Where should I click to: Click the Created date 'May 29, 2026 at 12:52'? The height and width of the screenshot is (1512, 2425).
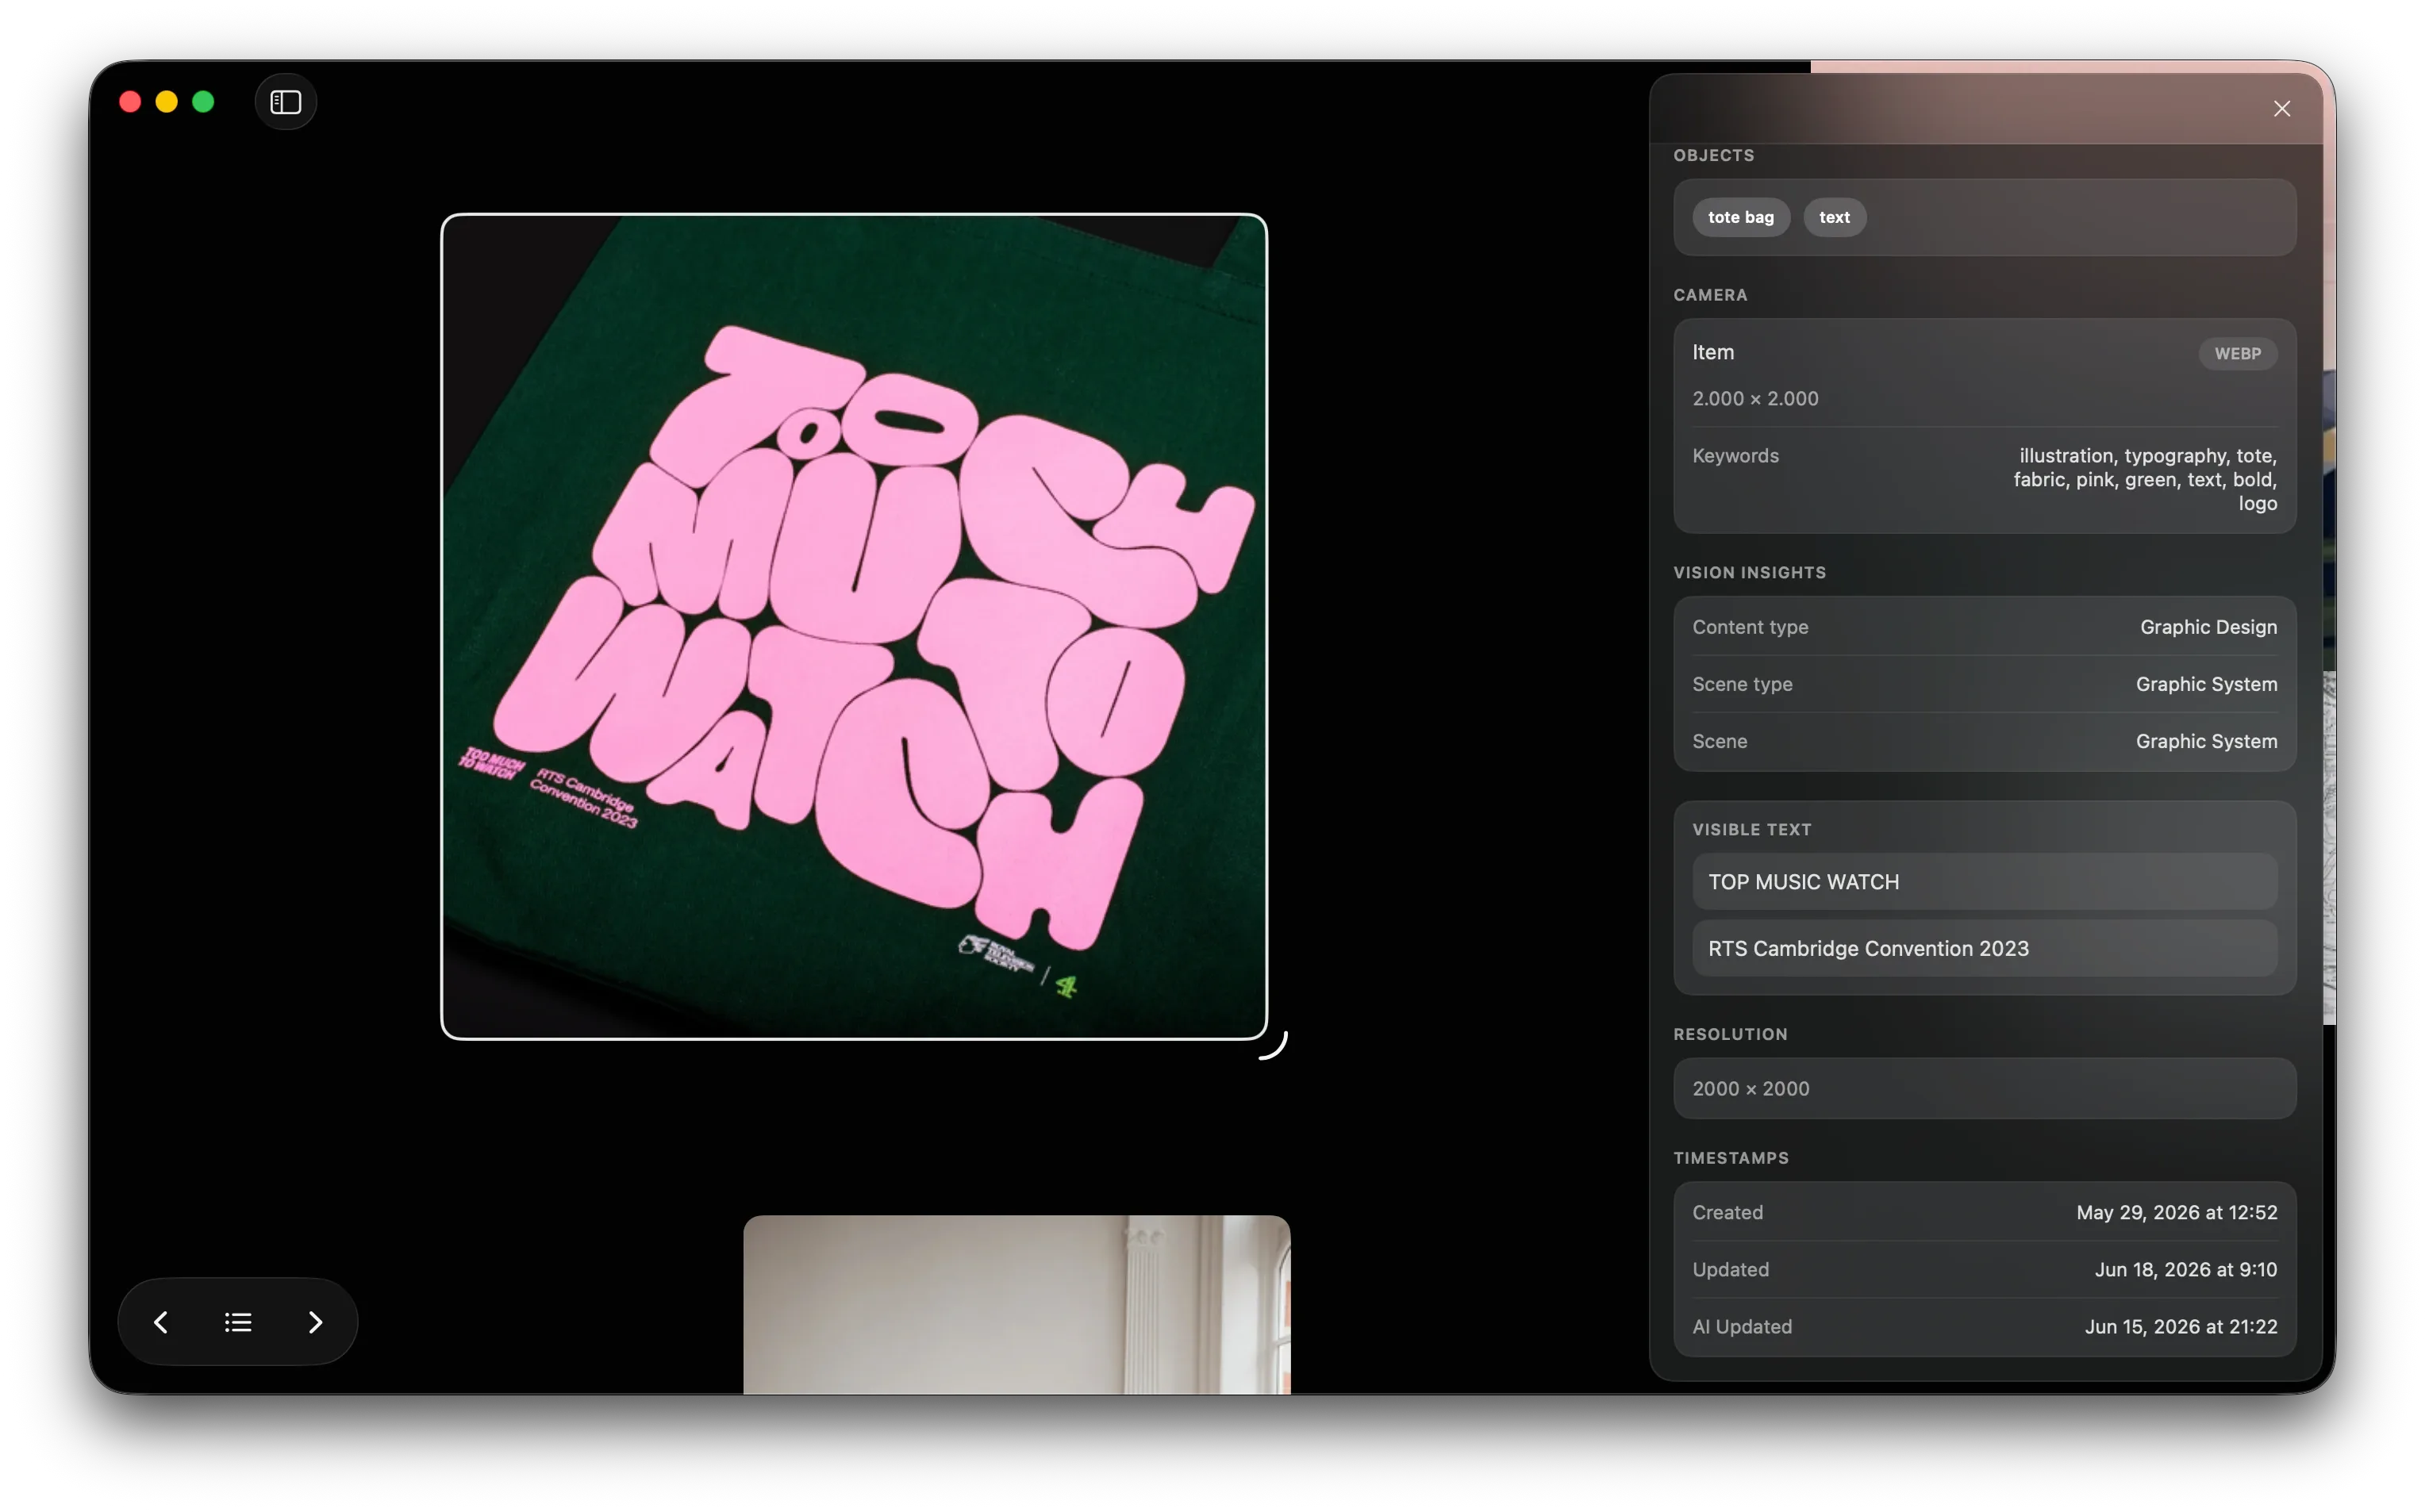click(2176, 1212)
